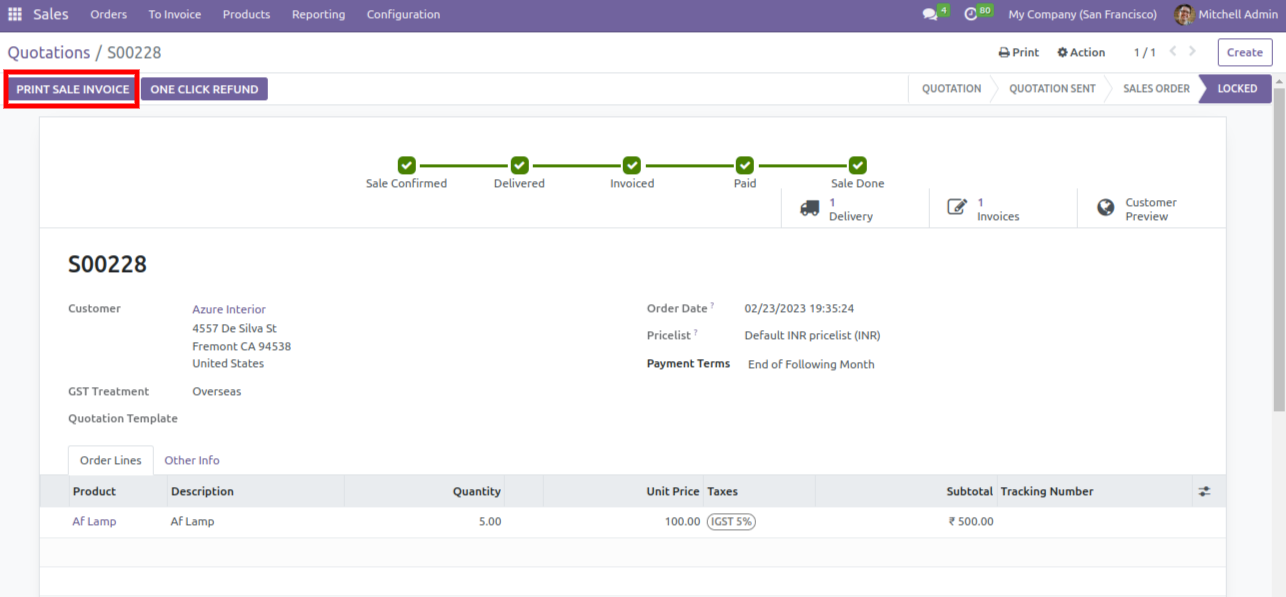Open the Reporting menu
Viewport: 1286px width, 597px height.
(318, 15)
